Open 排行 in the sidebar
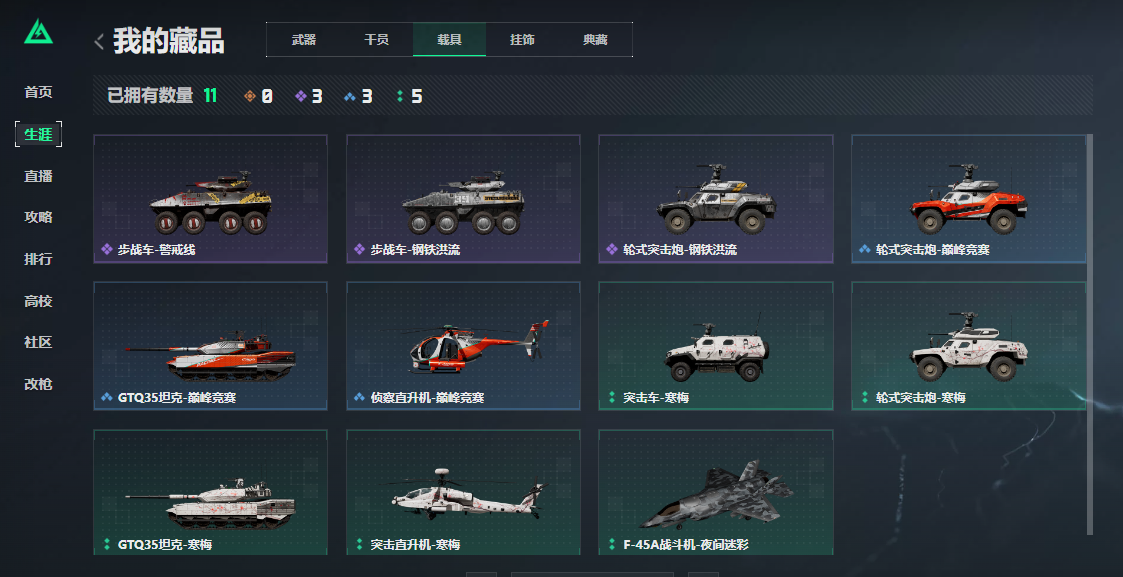This screenshot has width=1123, height=577. click(38, 259)
